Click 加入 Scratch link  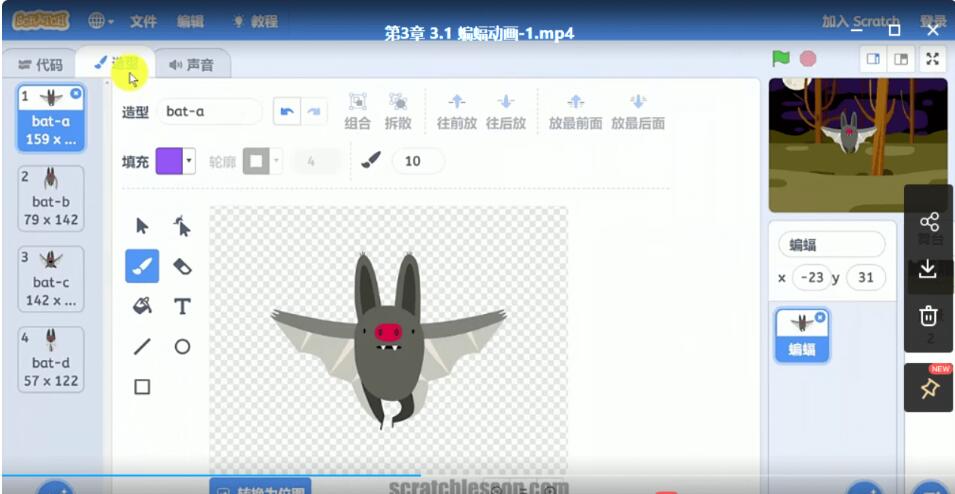click(860, 22)
